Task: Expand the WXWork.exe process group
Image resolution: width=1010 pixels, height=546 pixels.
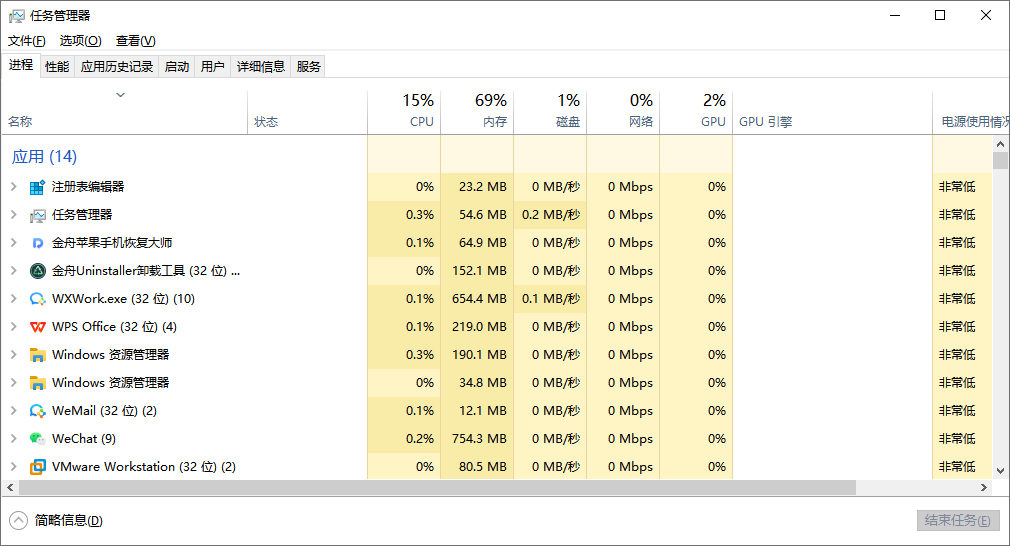Action: coord(14,299)
